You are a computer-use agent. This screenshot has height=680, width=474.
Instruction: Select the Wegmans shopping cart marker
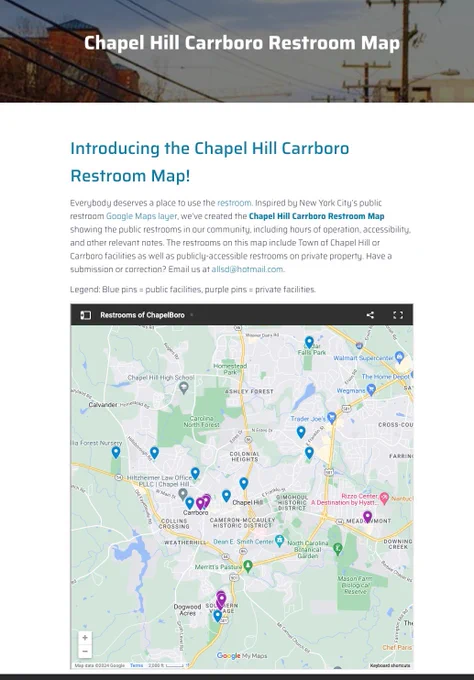coord(371,389)
